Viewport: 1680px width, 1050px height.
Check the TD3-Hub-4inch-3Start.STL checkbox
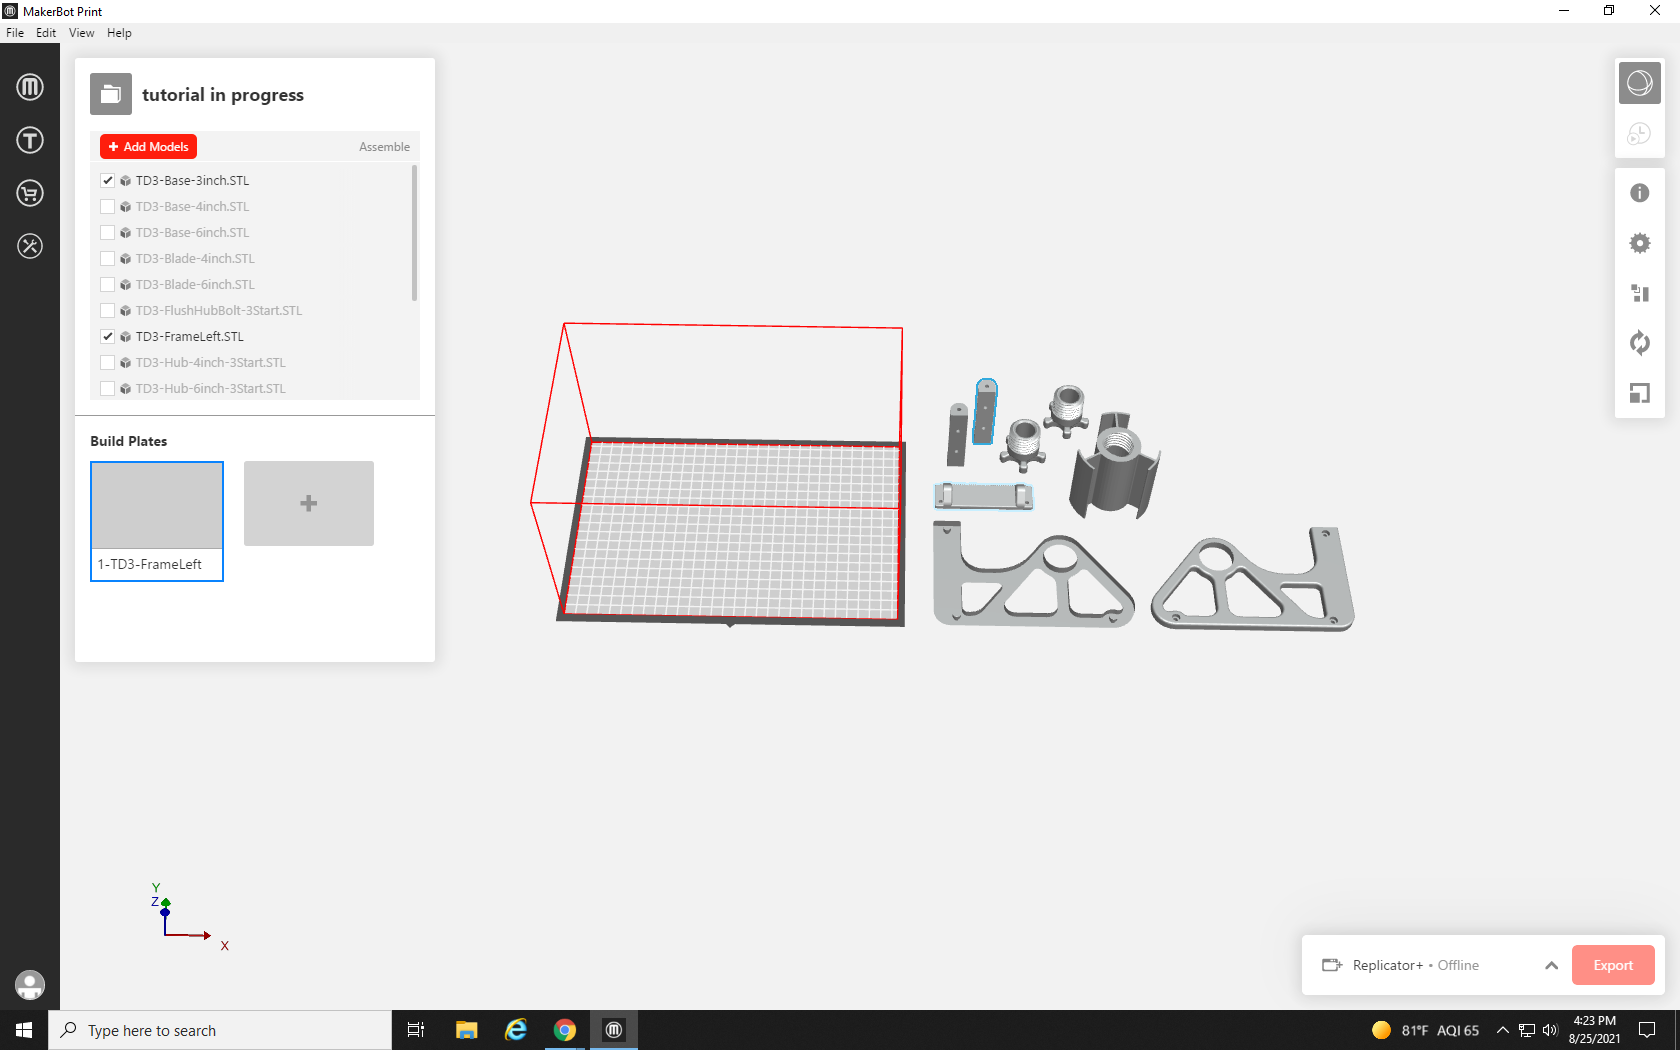(x=108, y=363)
